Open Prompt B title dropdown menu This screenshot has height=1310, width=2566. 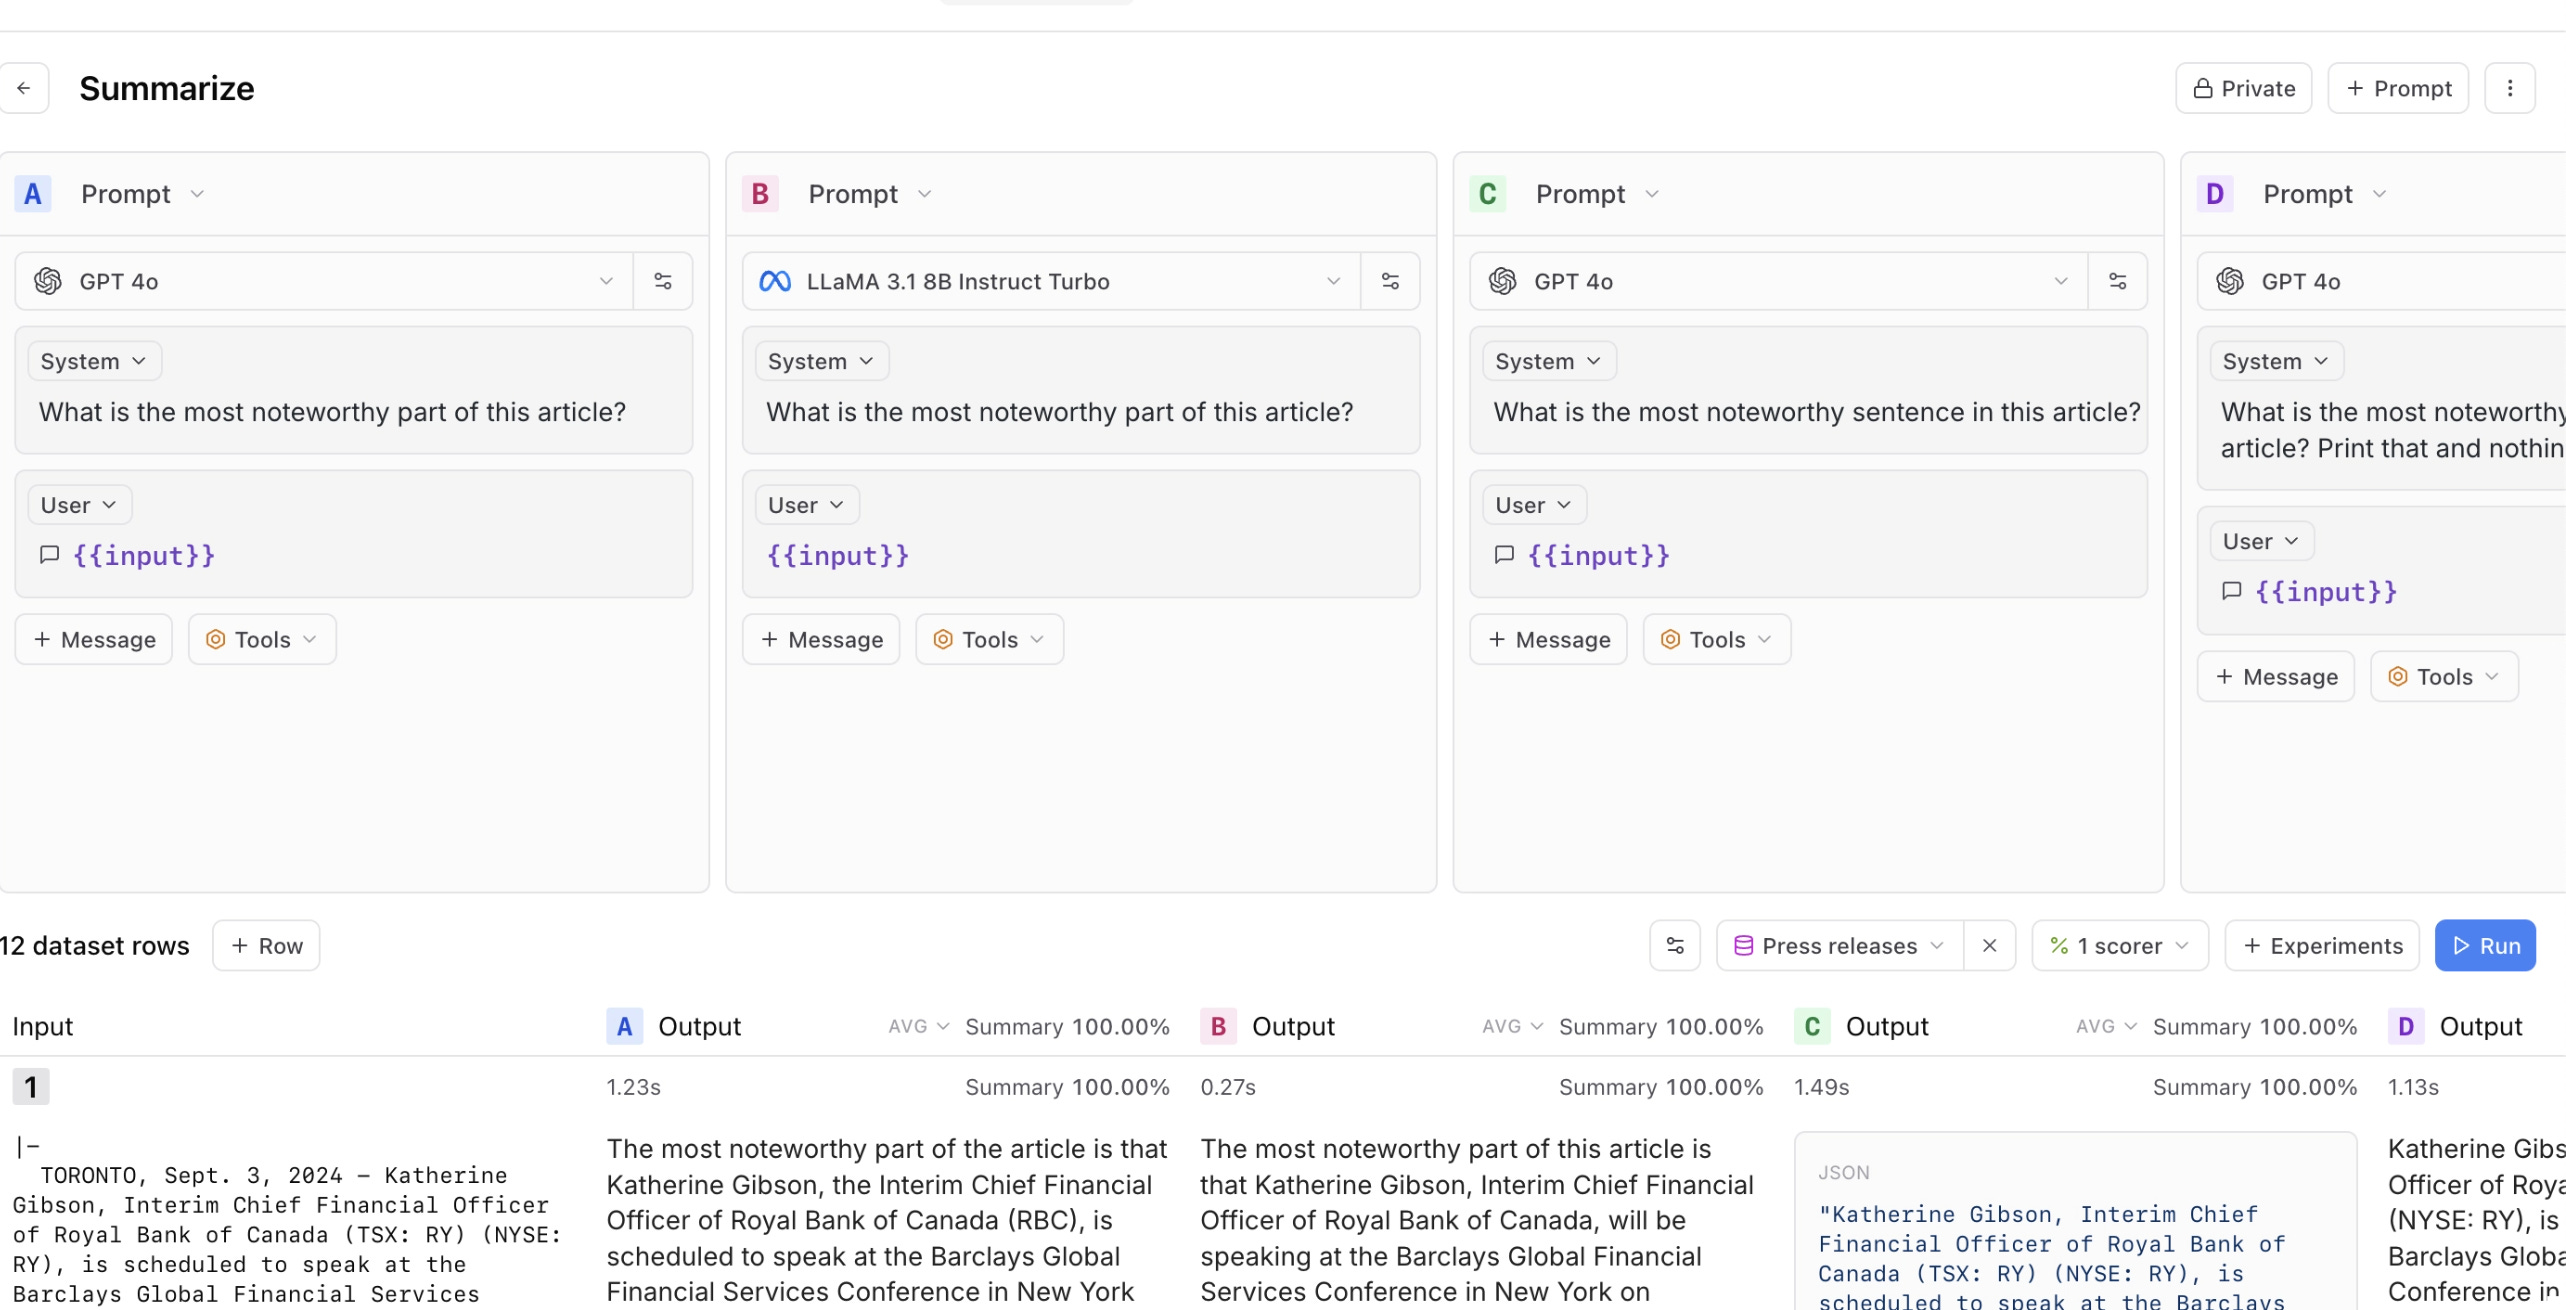[x=868, y=194]
